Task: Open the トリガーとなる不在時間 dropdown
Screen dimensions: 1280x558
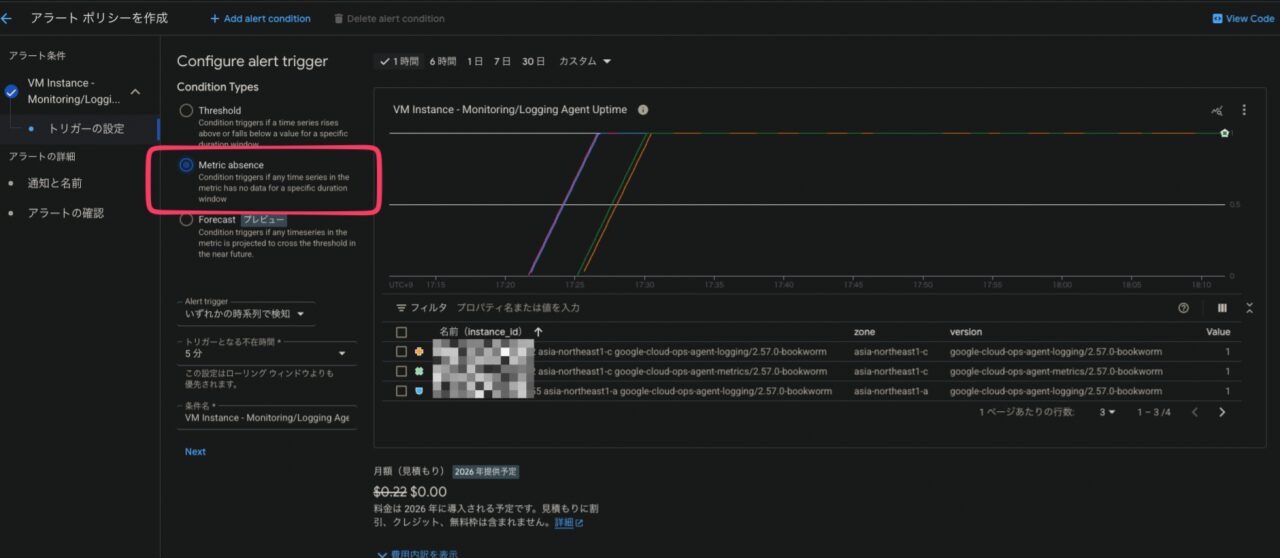Action: pos(265,353)
